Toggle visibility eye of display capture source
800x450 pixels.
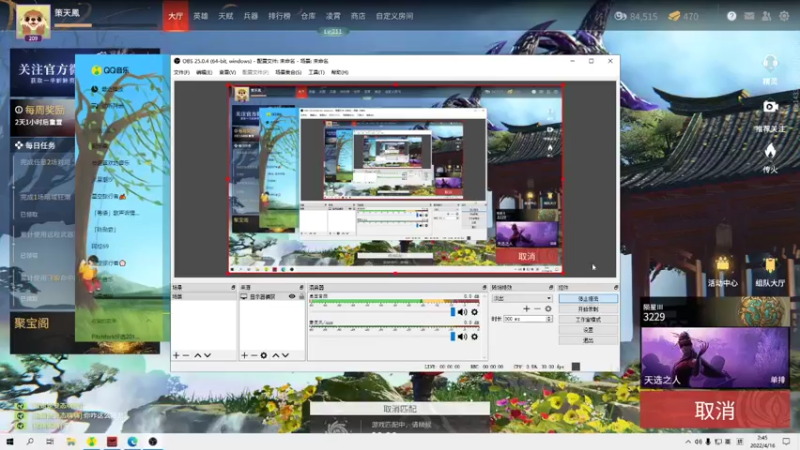(x=292, y=296)
